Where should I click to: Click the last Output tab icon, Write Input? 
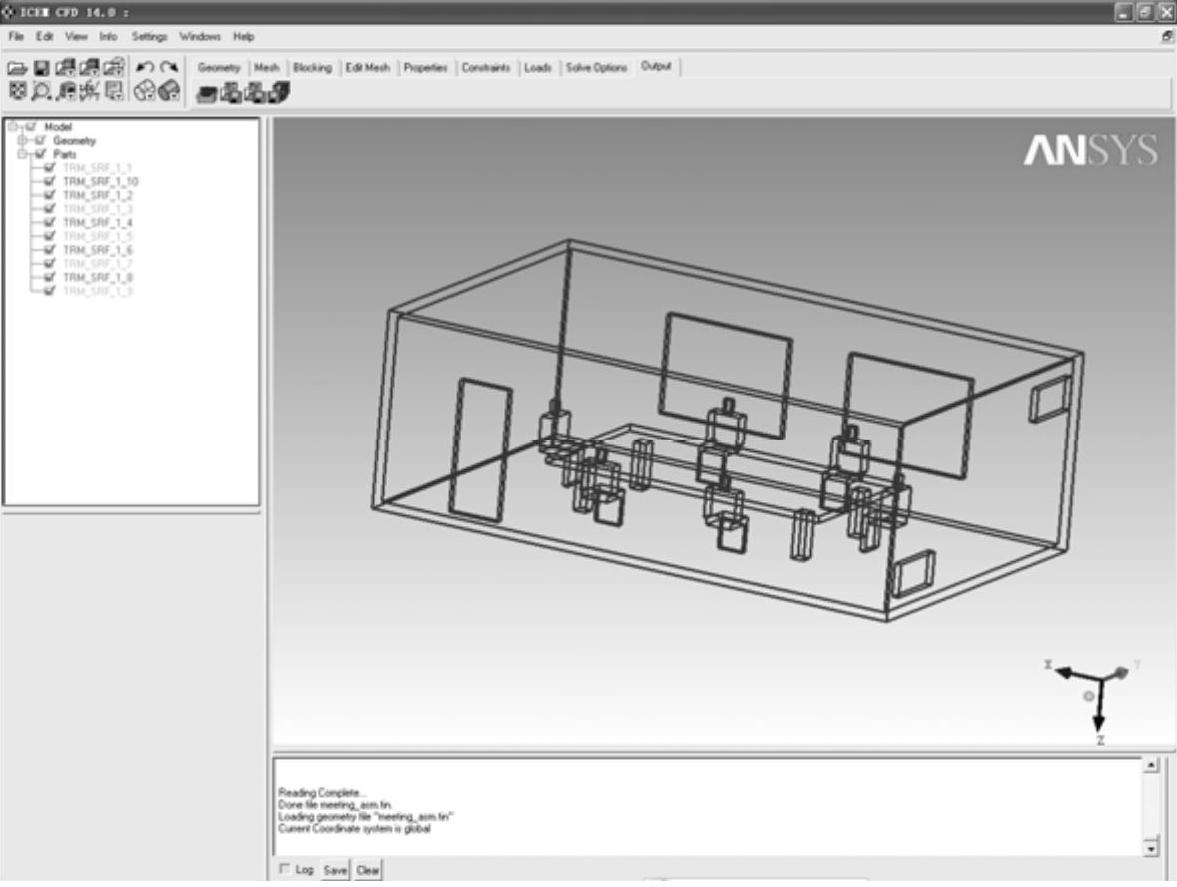point(281,93)
